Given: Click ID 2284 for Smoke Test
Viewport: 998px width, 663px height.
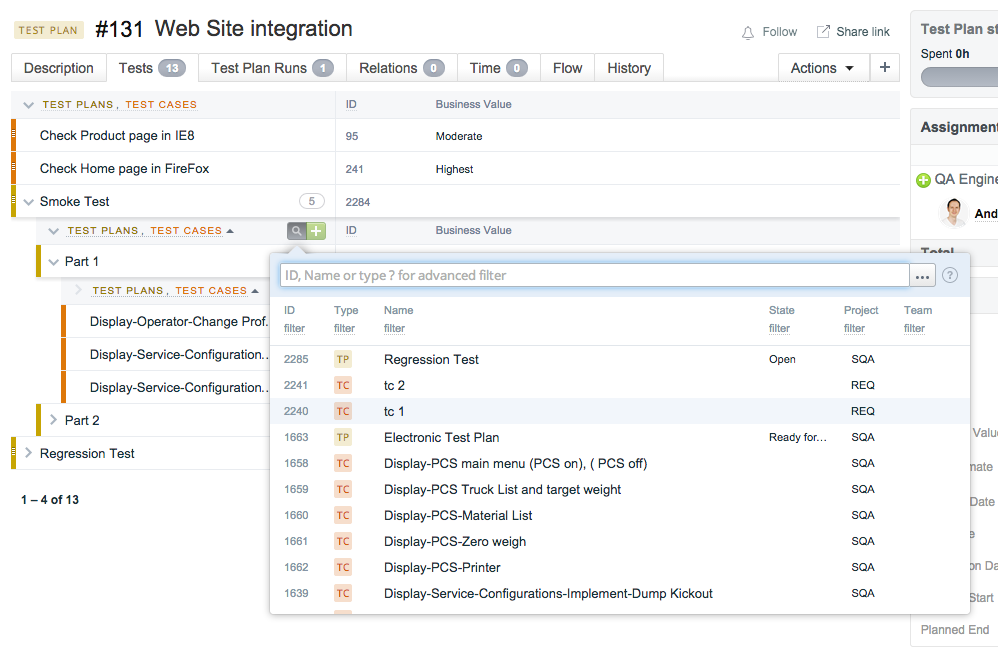Looking at the screenshot, I should click(358, 202).
